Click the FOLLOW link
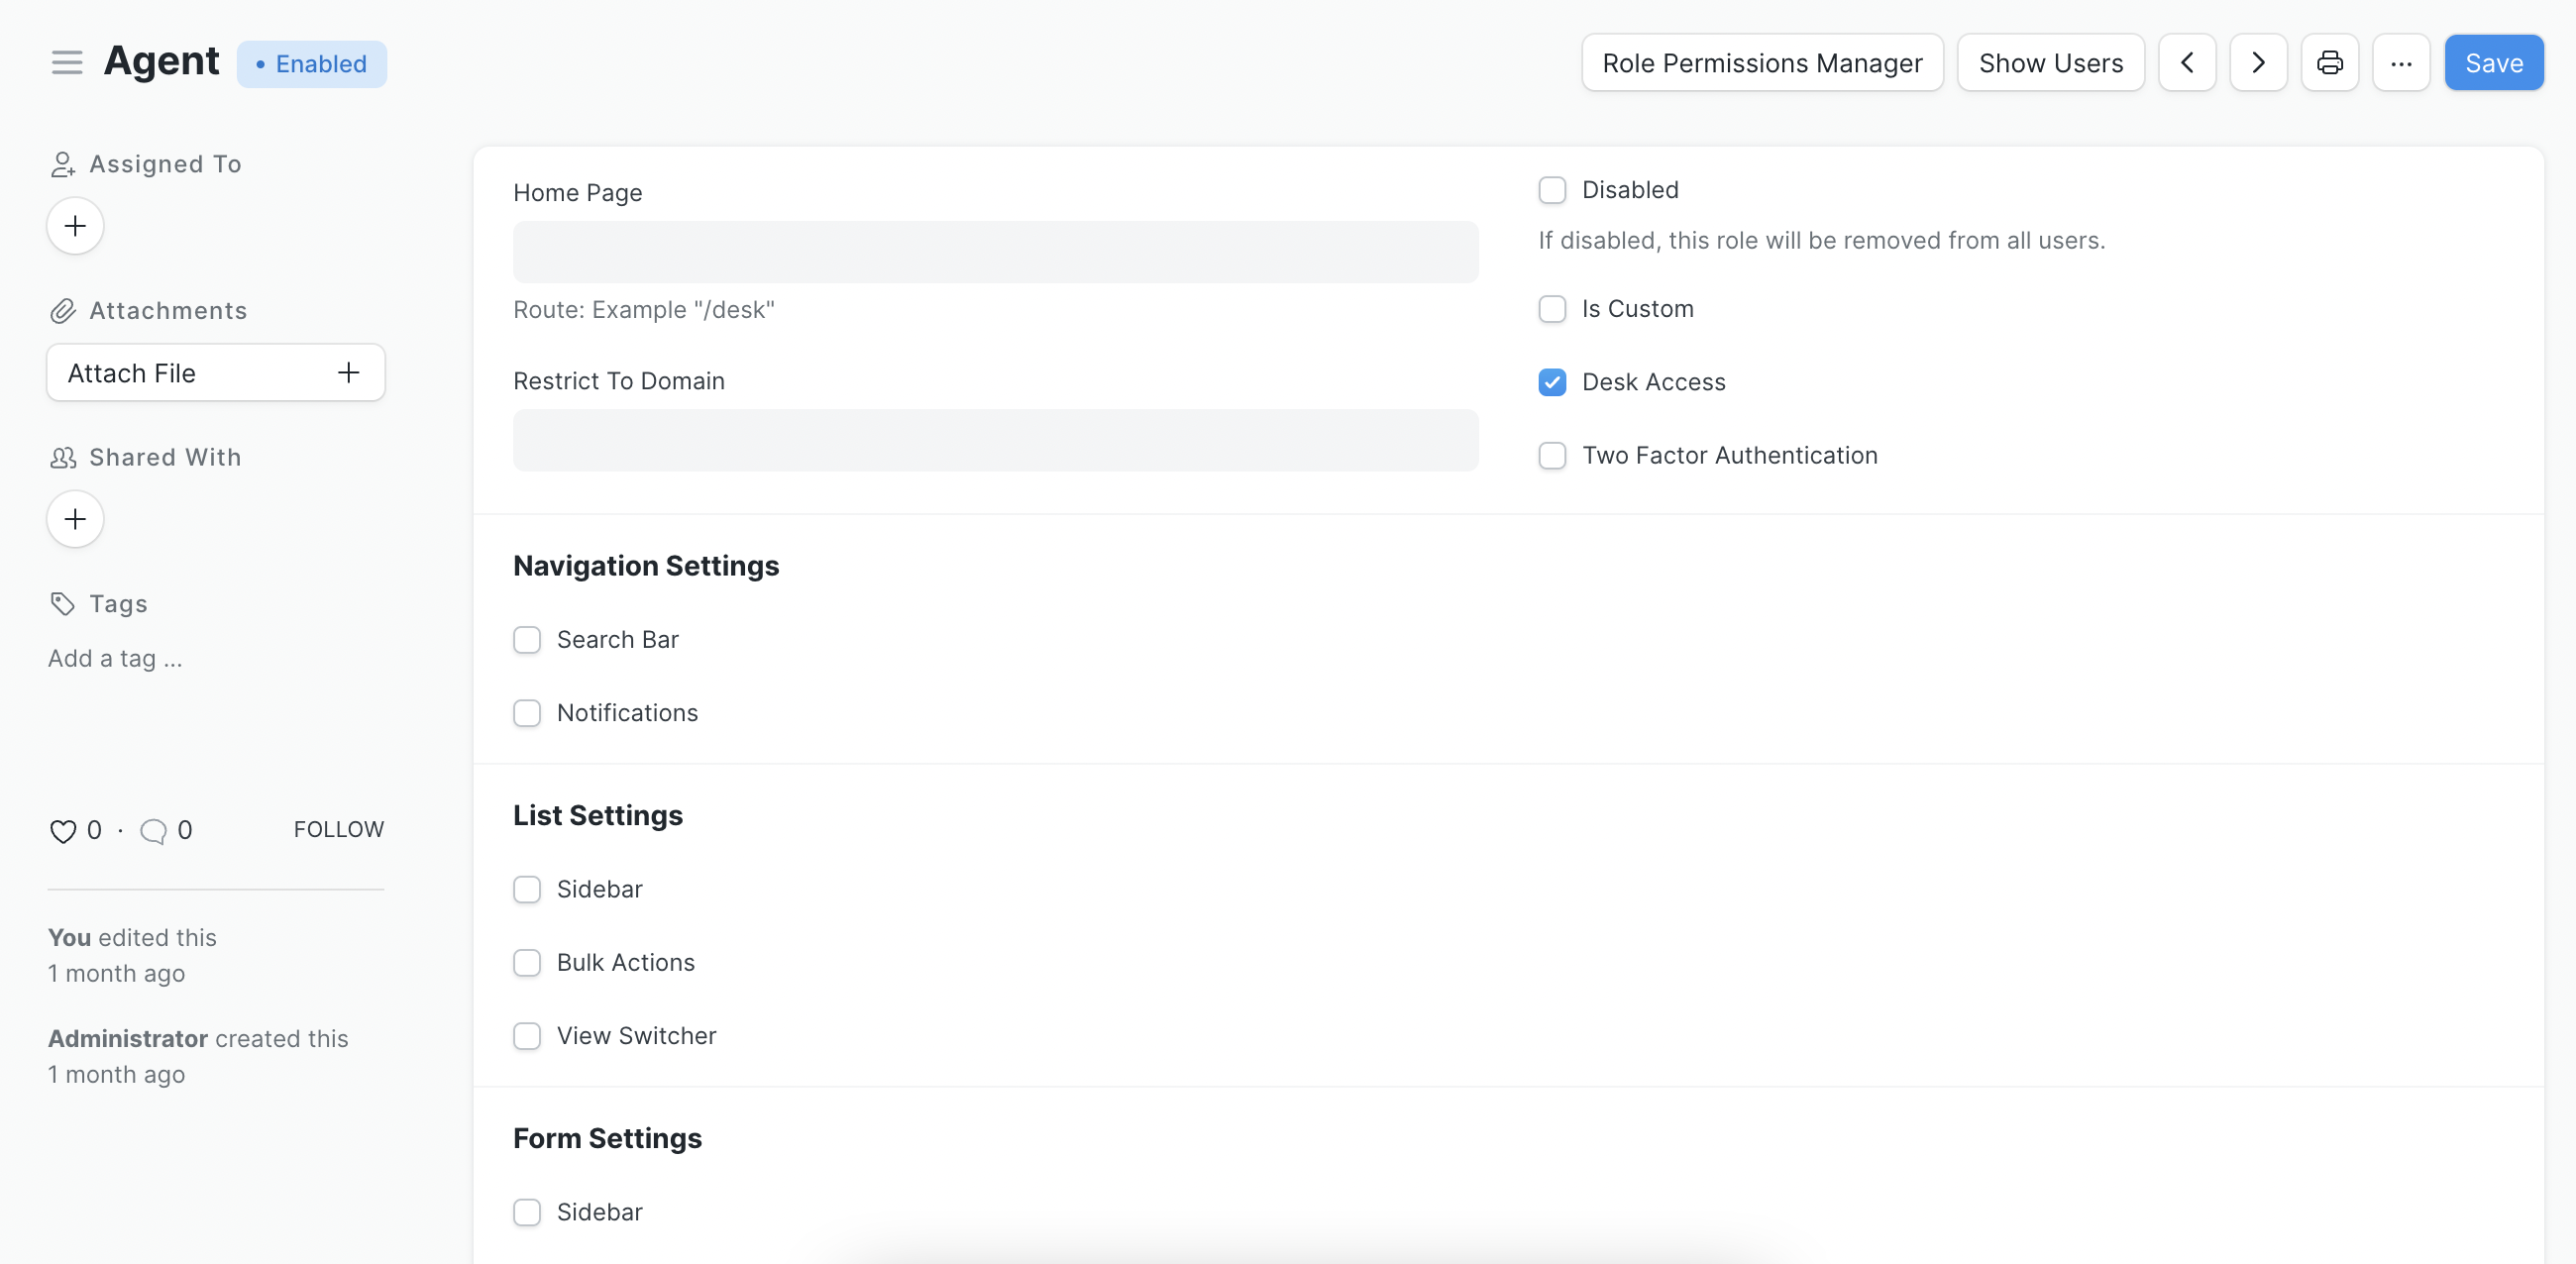 pyautogui.click(x=338, y=829)
